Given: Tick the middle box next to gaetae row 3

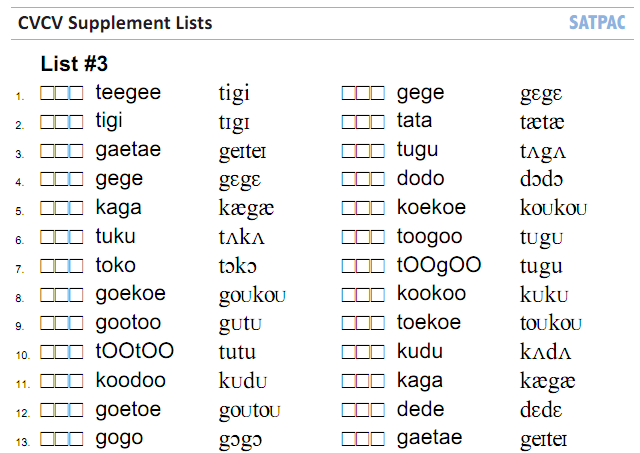Looking at the screenshot, I should (62, 151).
